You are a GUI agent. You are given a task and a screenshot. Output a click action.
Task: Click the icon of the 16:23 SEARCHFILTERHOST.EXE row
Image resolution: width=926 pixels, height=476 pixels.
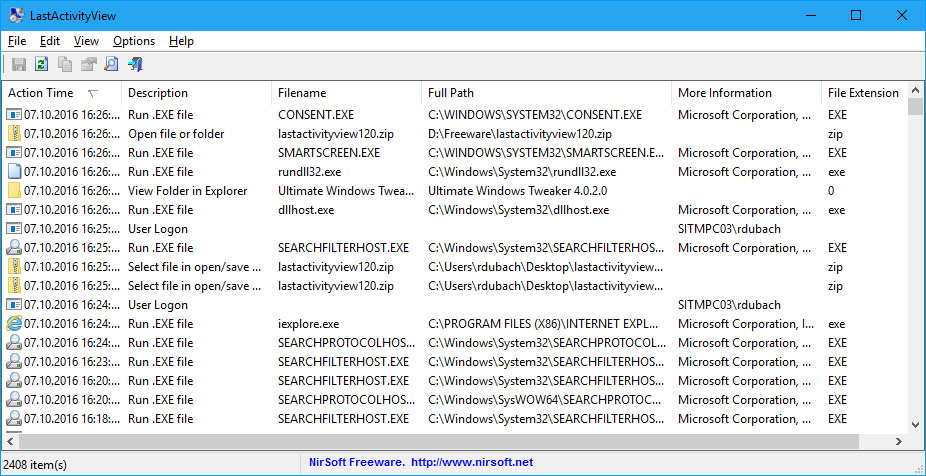(x=14, y=362)
